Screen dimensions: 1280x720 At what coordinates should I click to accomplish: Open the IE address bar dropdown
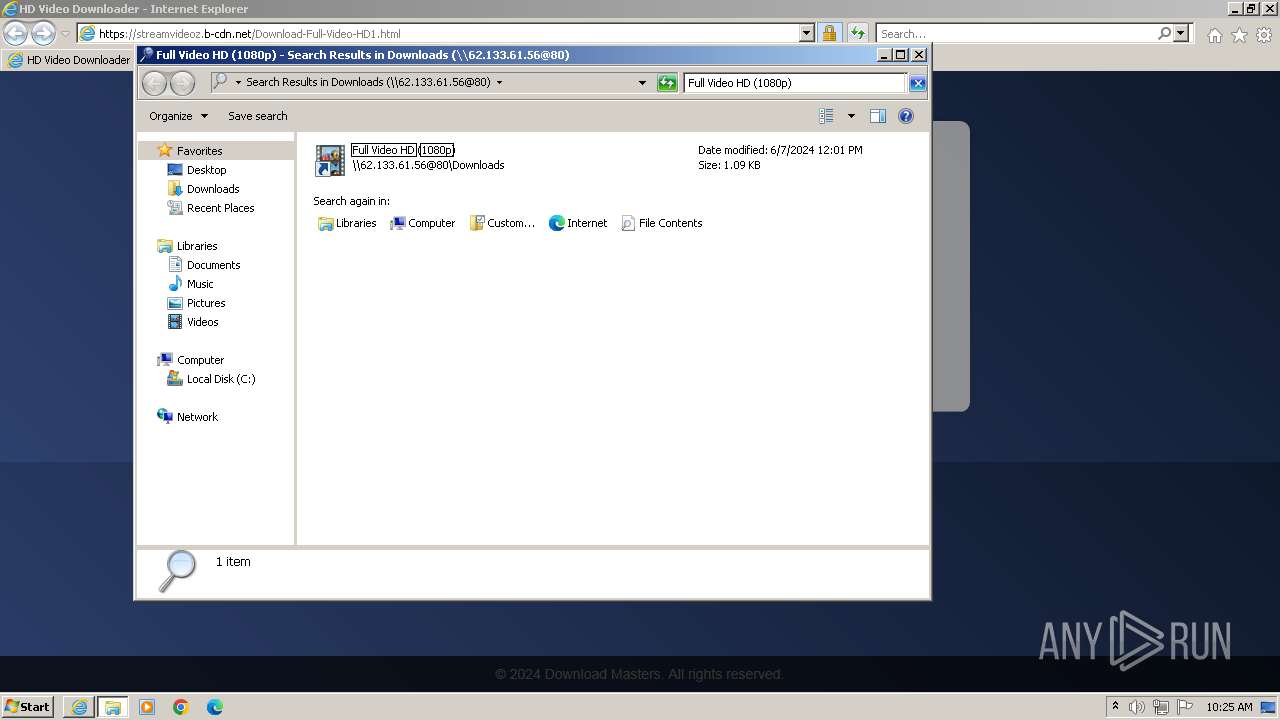(807, 34)
